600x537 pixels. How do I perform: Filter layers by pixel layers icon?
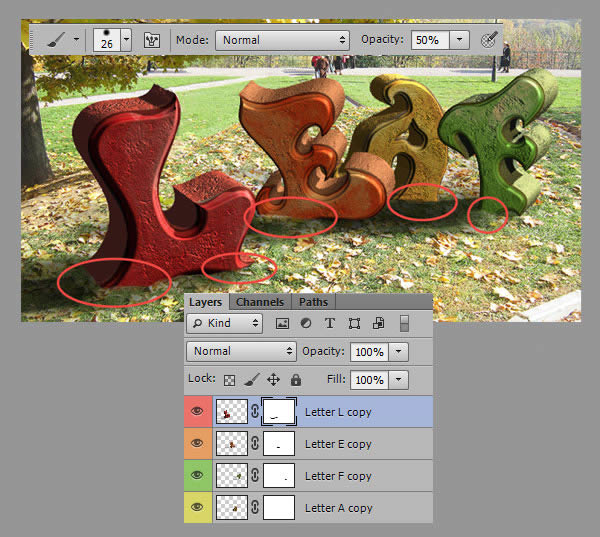click(x=282, y=324)
